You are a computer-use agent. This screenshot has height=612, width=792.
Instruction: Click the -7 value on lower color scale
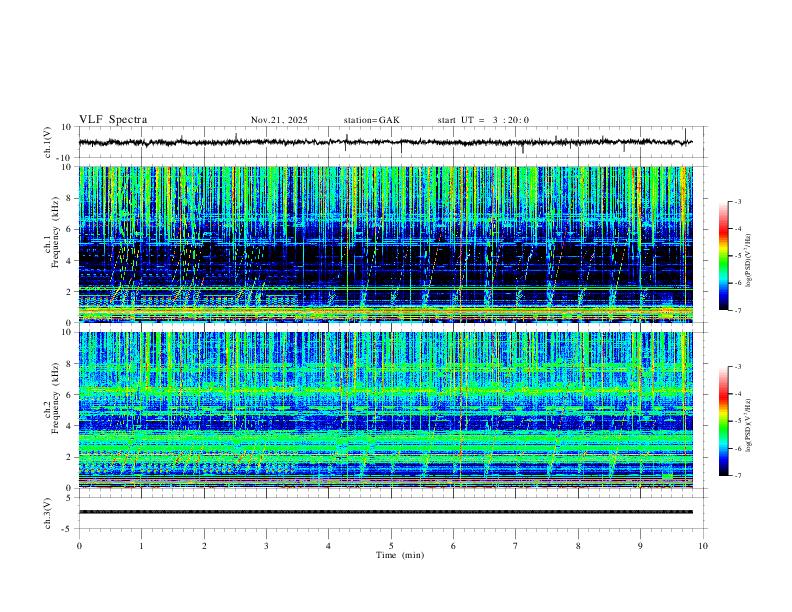click(x=738, y=475)
